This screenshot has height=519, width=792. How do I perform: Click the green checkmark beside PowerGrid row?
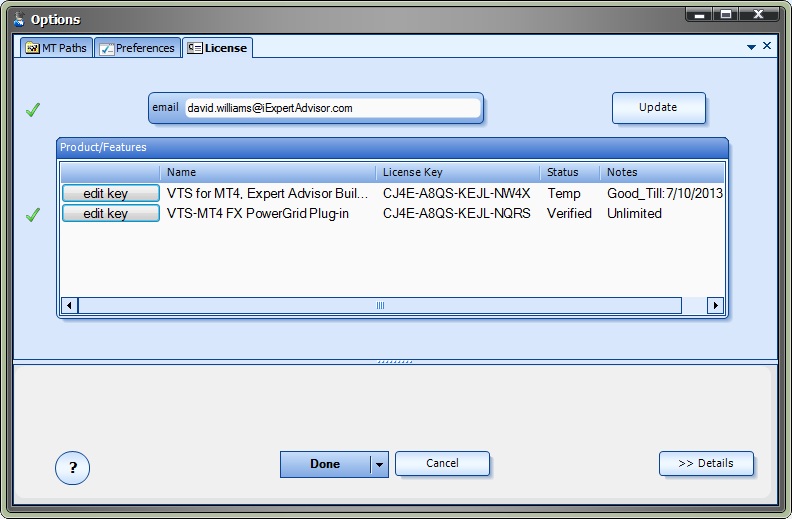click(33, 215)
